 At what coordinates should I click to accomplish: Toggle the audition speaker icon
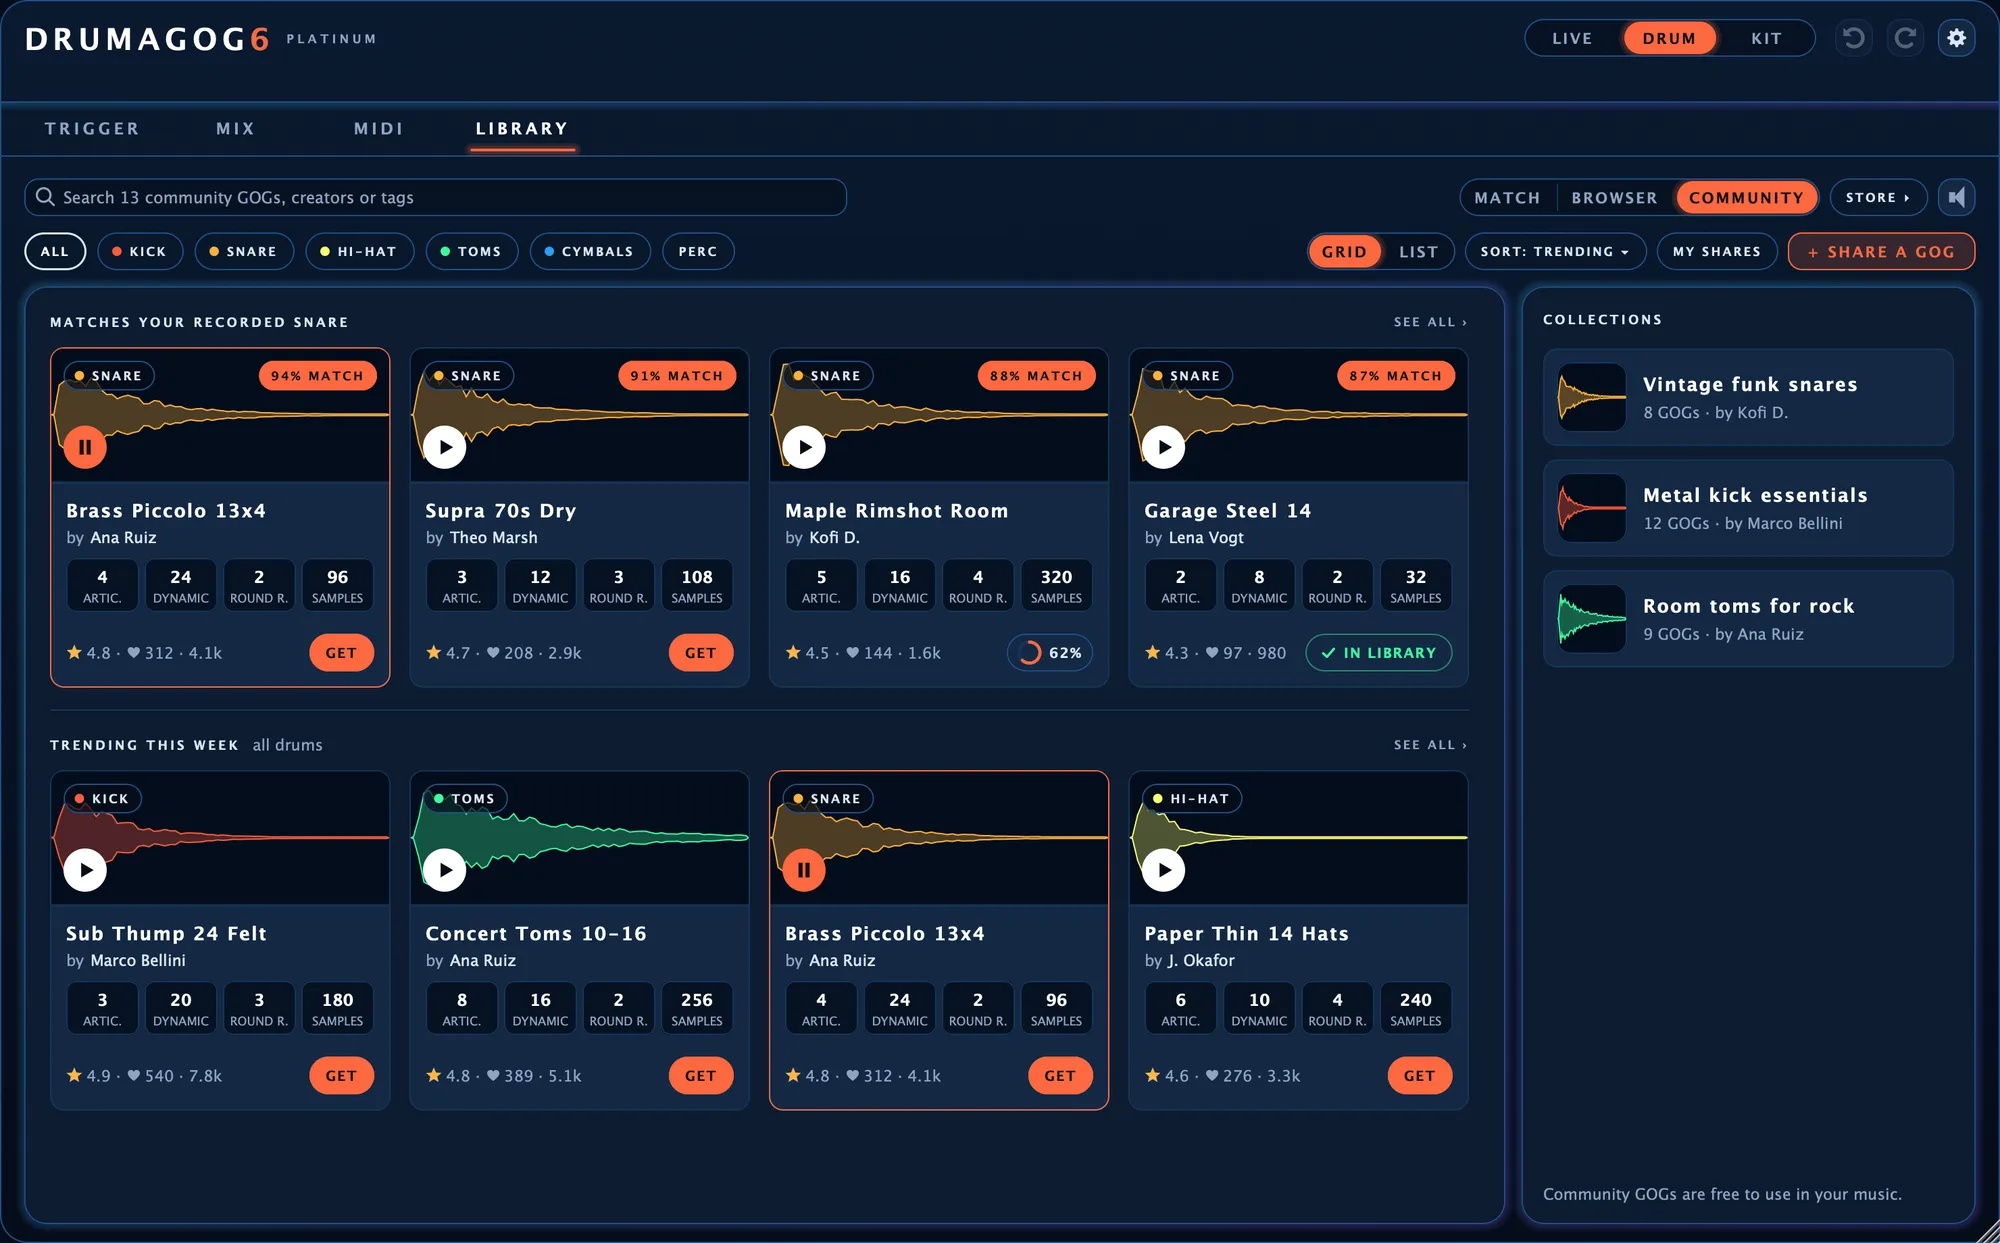click(x=1957, y=197)
